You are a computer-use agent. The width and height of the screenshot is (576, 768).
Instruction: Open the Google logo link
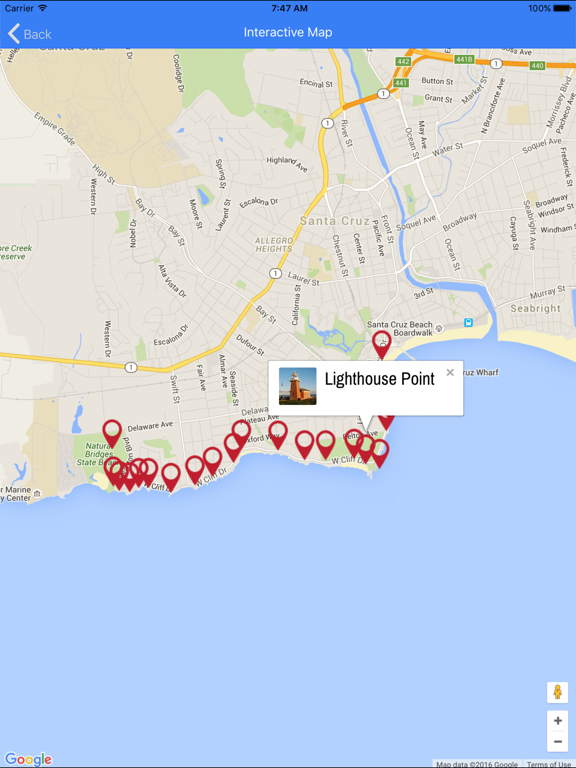tap(28, 759)
